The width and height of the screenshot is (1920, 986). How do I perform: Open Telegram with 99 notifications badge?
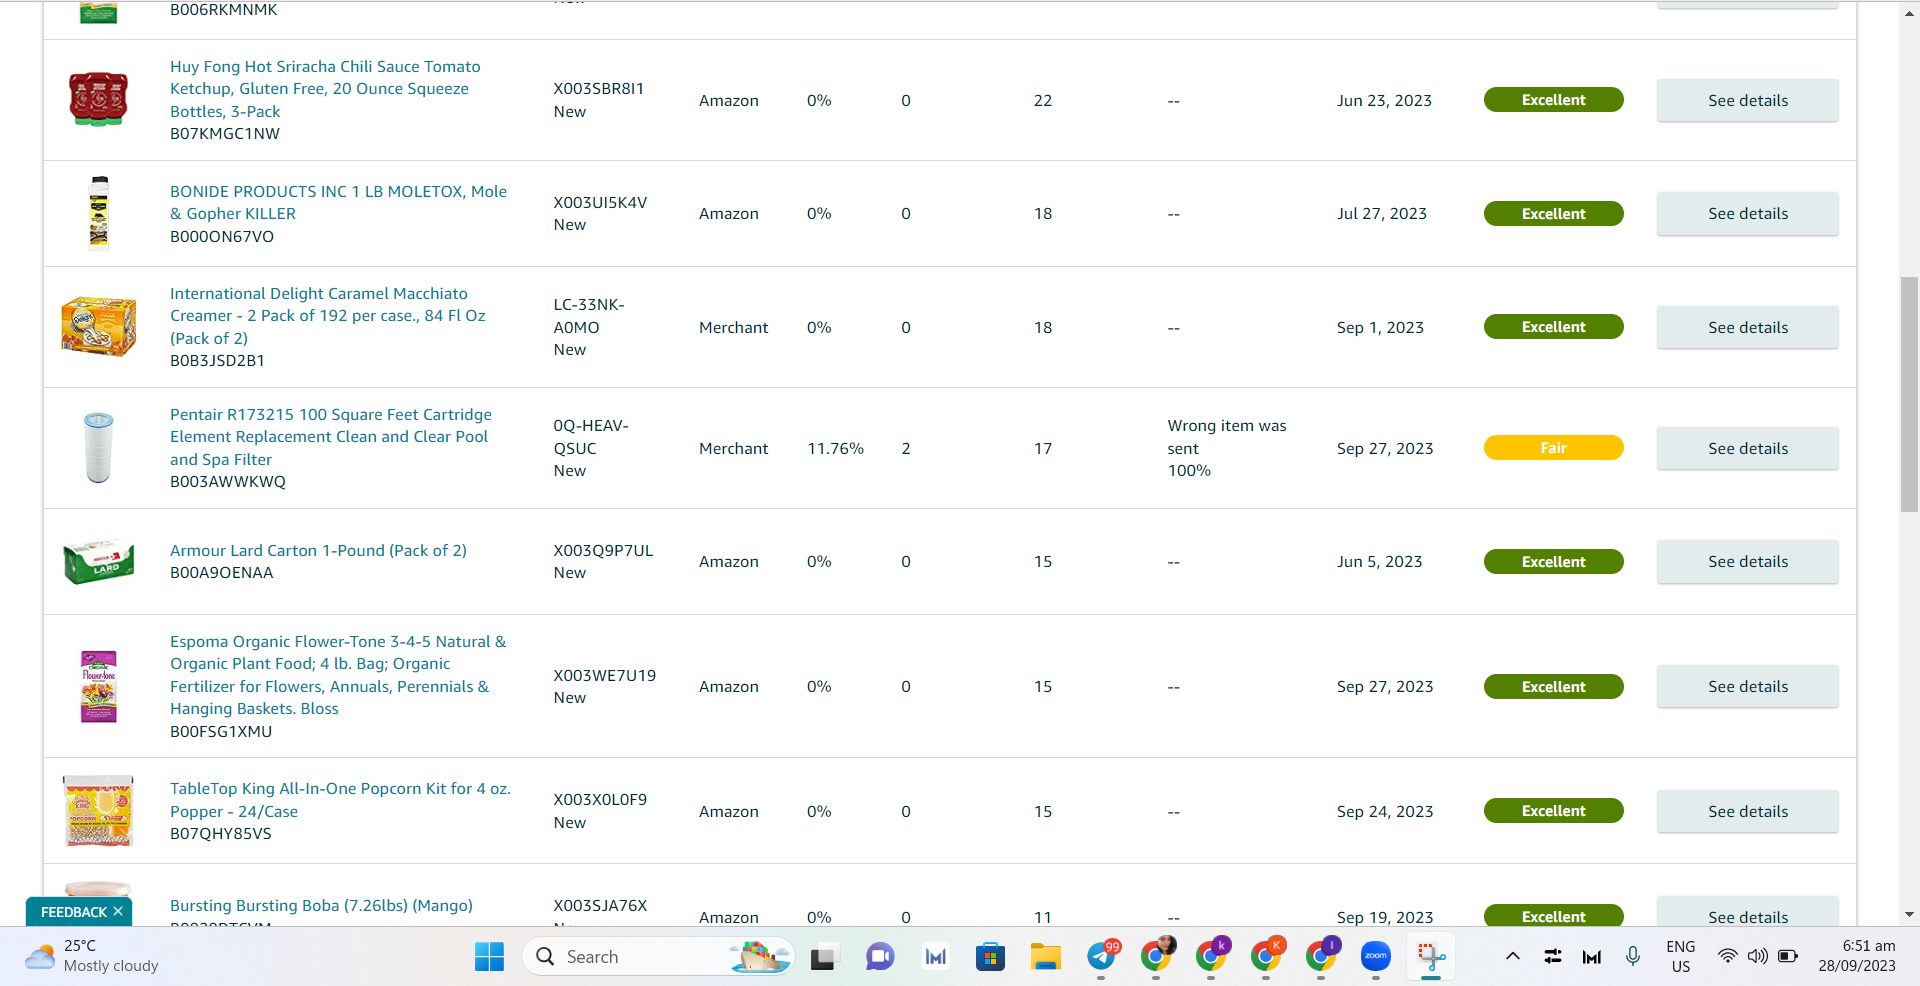point(1102,956)
